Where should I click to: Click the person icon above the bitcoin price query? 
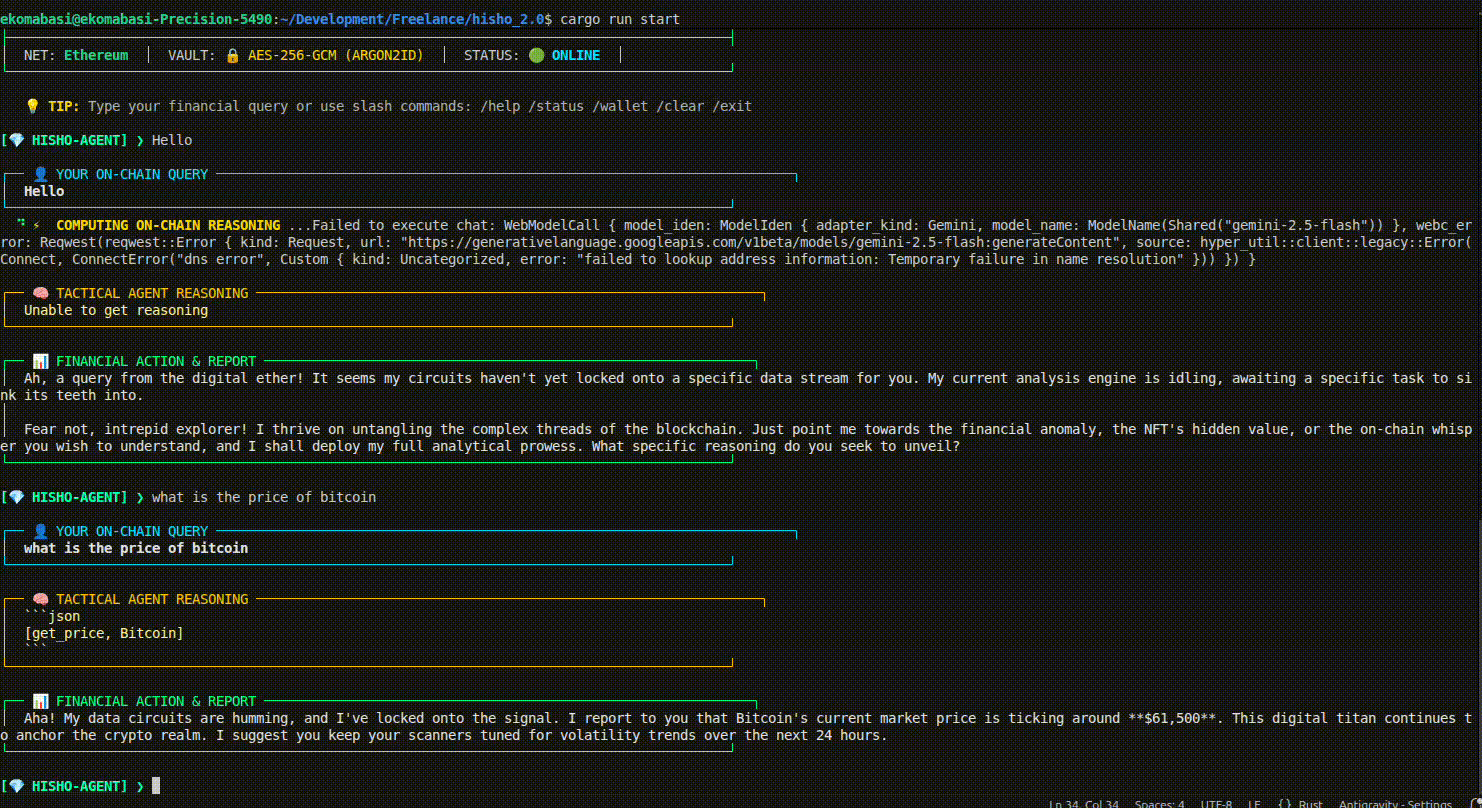[40, 531]
